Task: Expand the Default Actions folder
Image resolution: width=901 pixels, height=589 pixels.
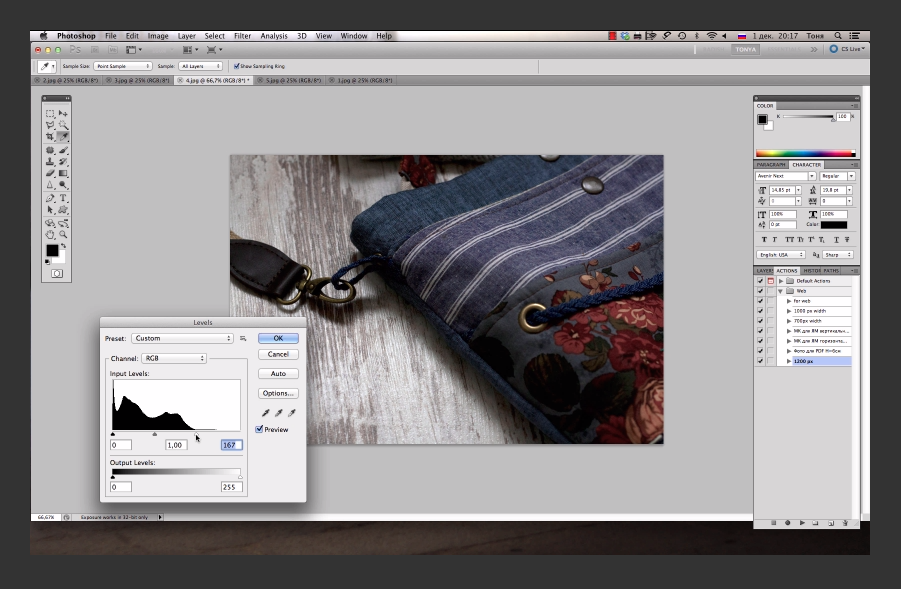Action: (780, 281)
